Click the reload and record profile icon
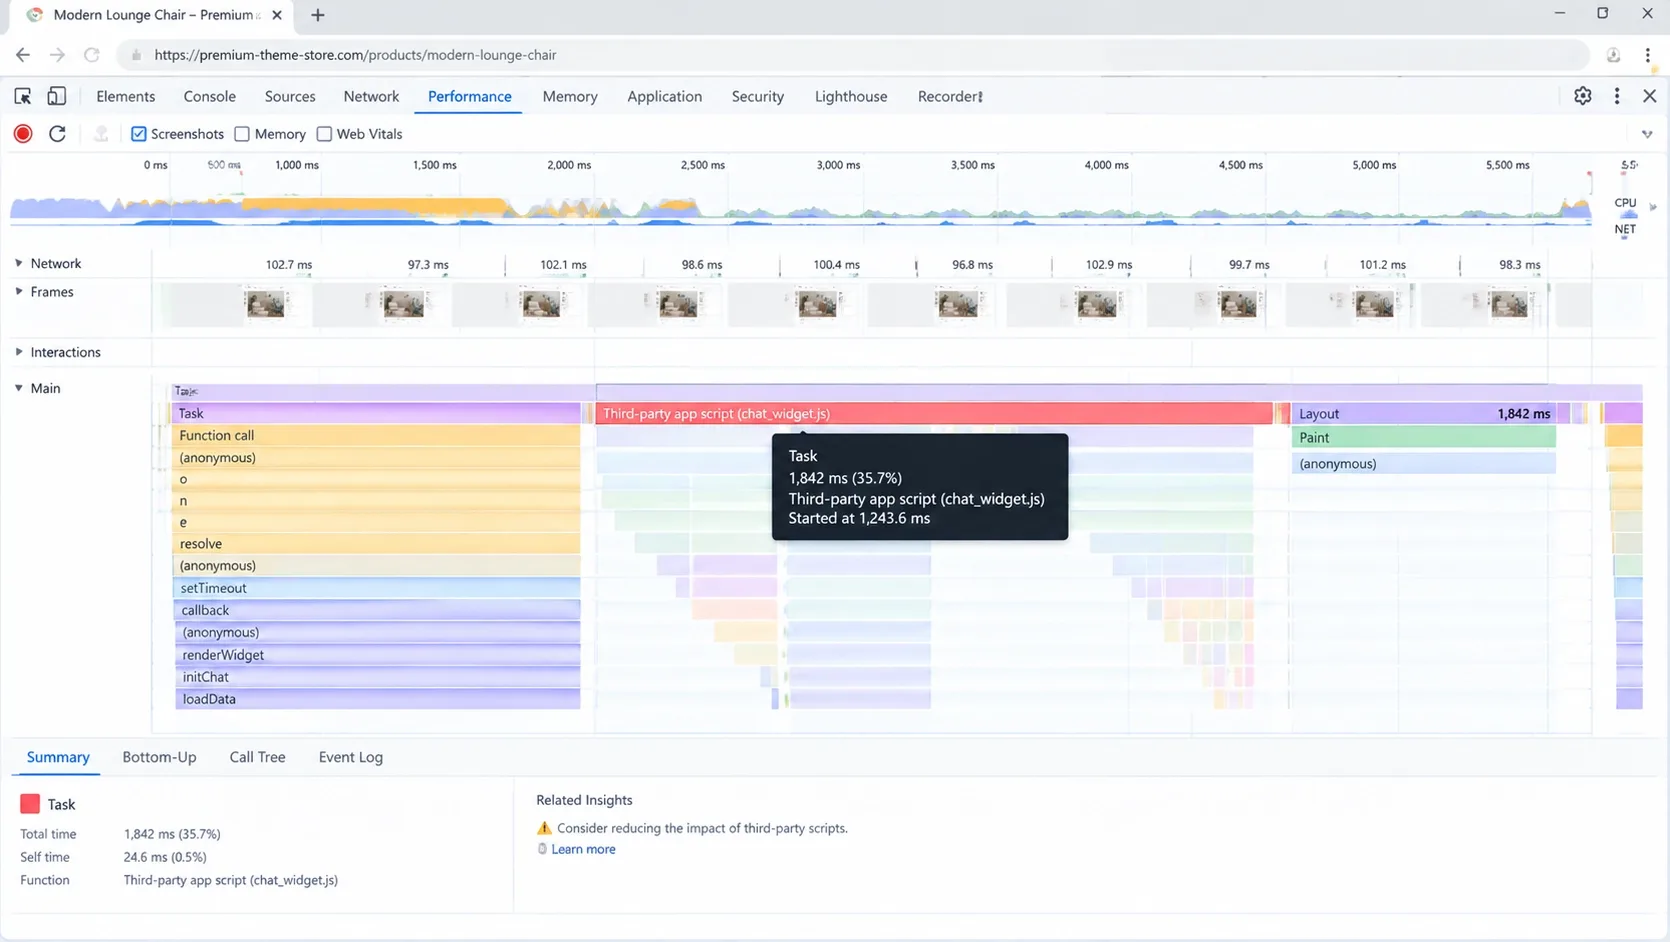Viewport: 1670px width, 942px height. [x=58, y=134]
